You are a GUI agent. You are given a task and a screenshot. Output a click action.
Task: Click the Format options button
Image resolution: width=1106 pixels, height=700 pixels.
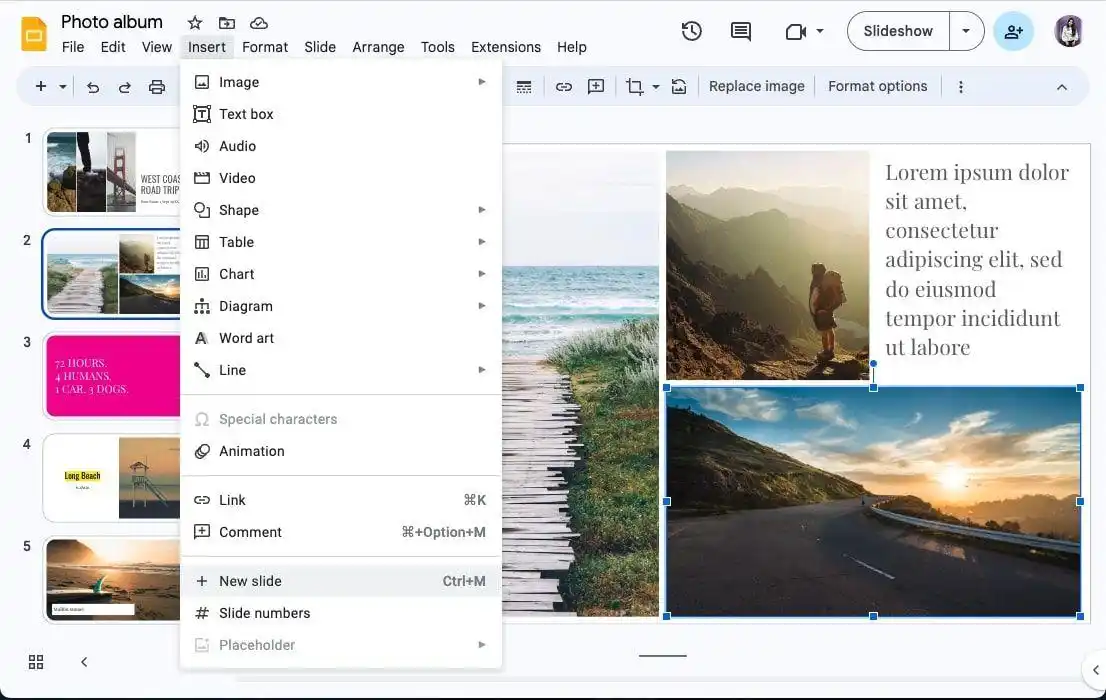(877, 86)
